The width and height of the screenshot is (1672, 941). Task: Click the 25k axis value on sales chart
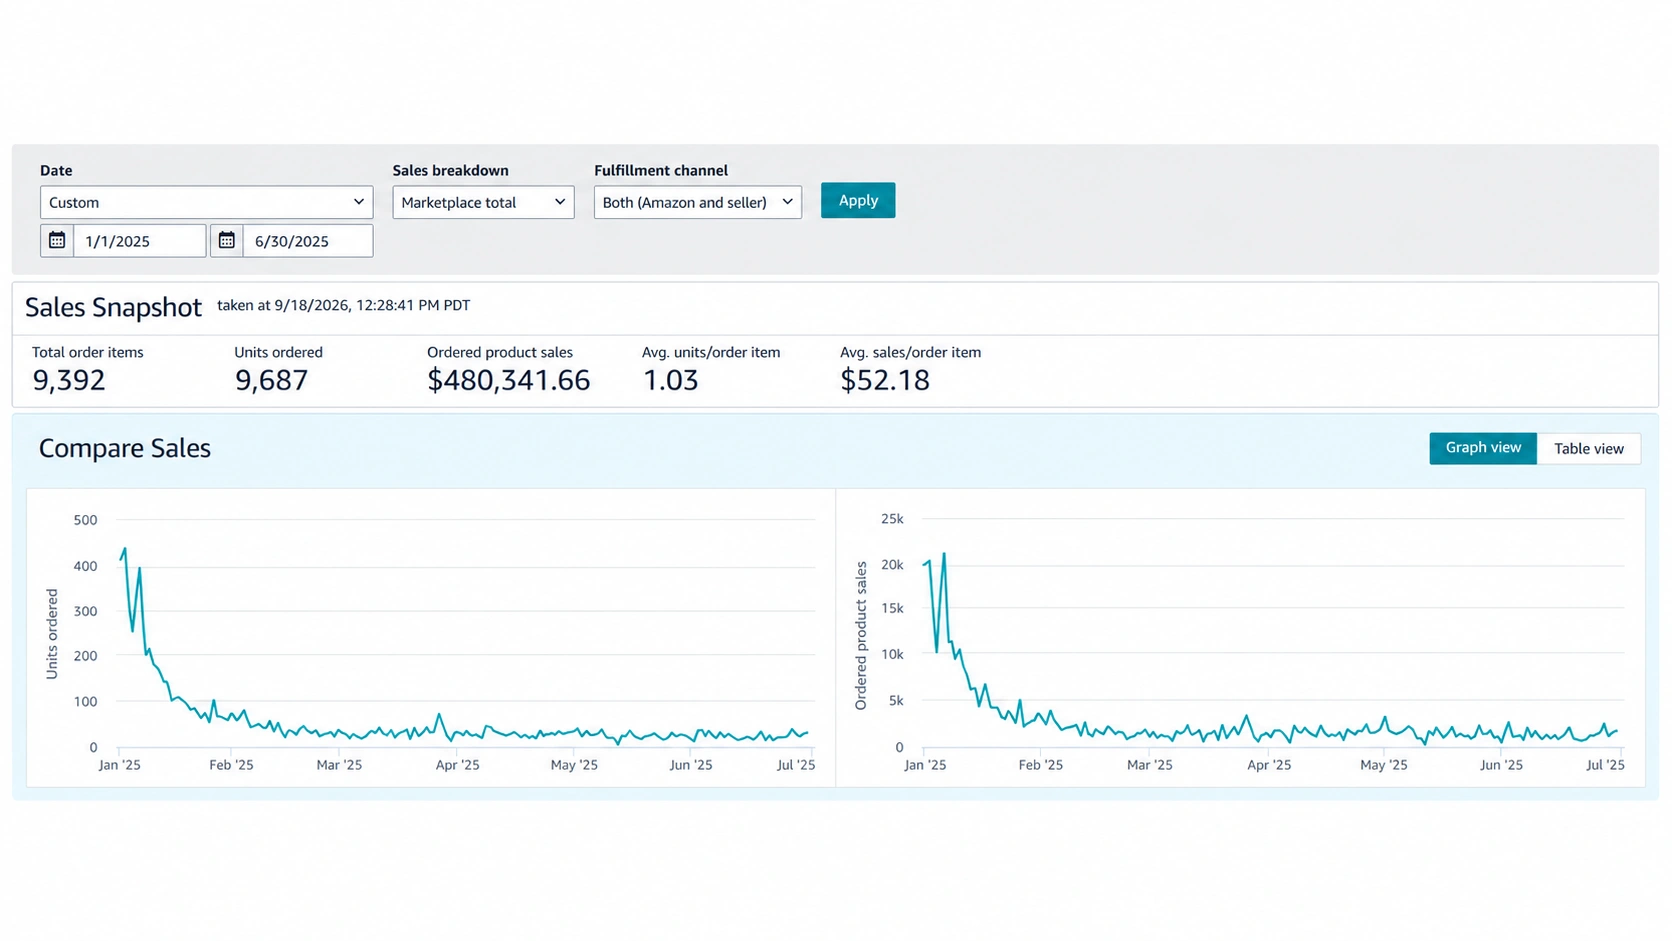coord(892,519)
